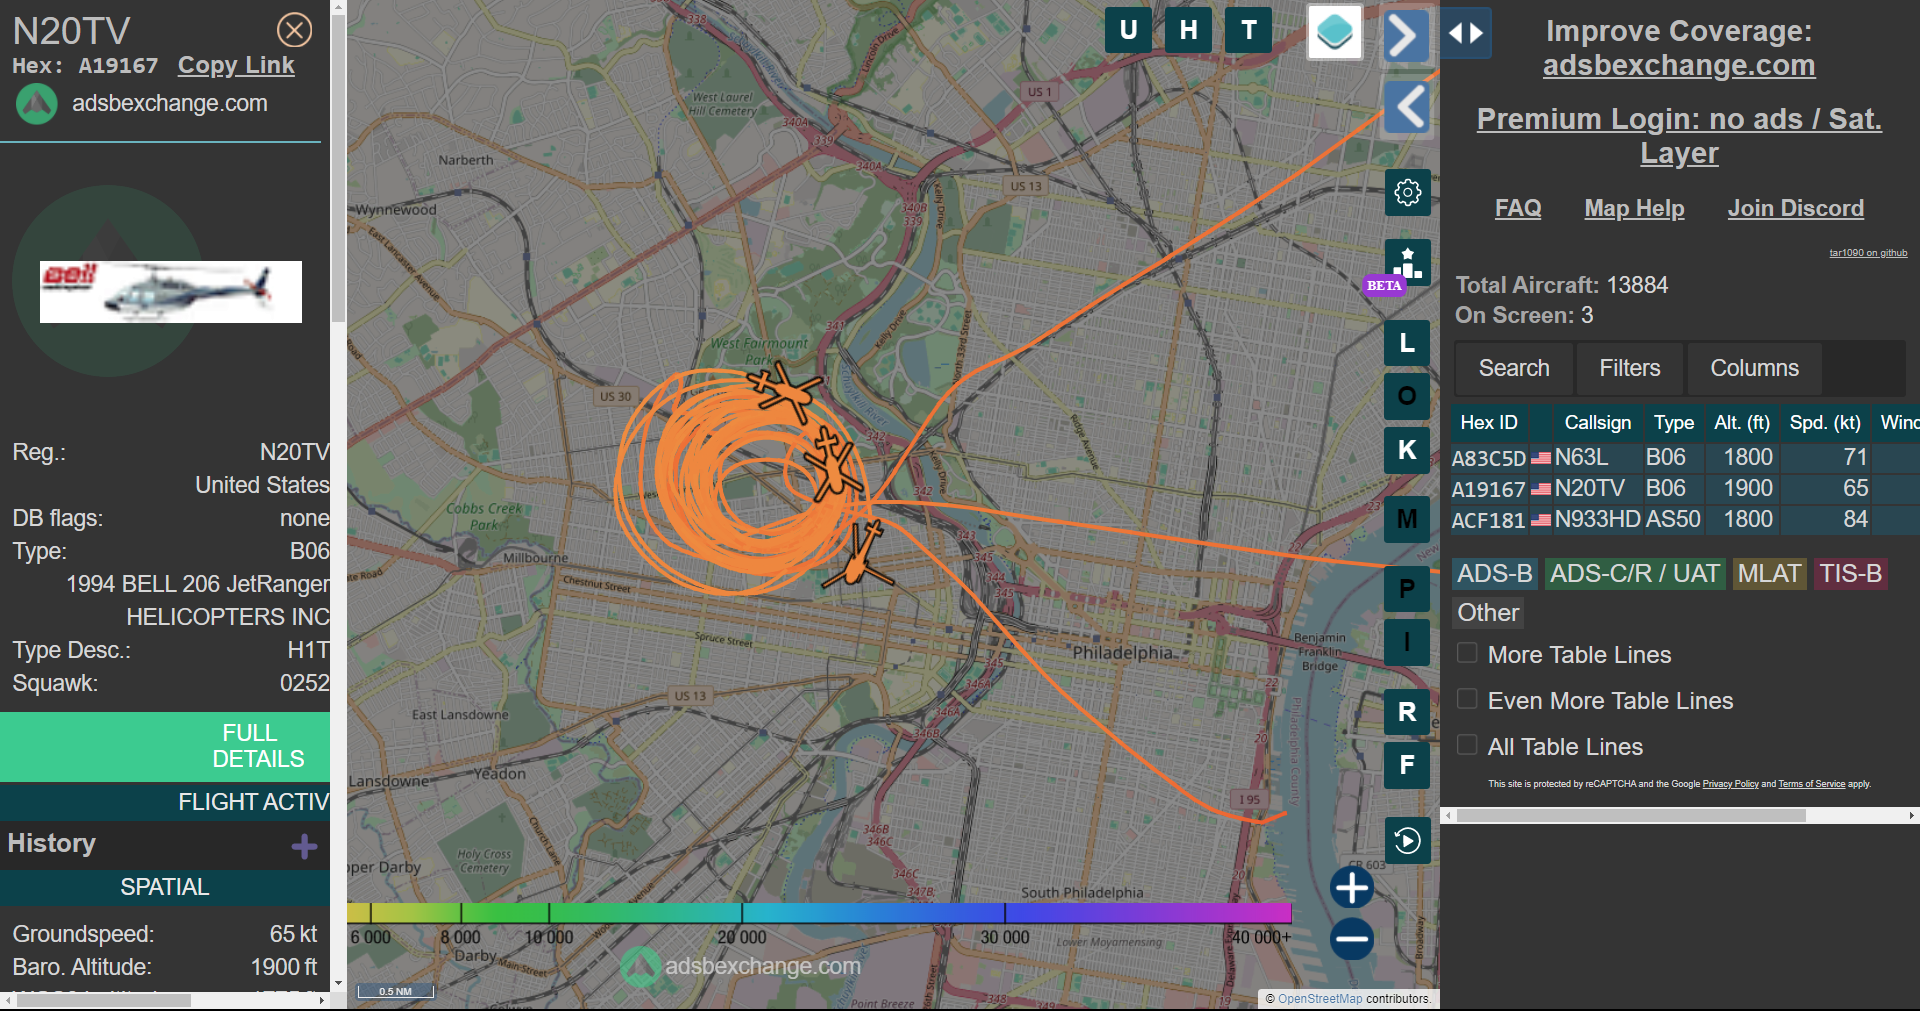Open reCAPTCHA Privacy Policy link
1920x1011 pixels.
(1730, 784)
